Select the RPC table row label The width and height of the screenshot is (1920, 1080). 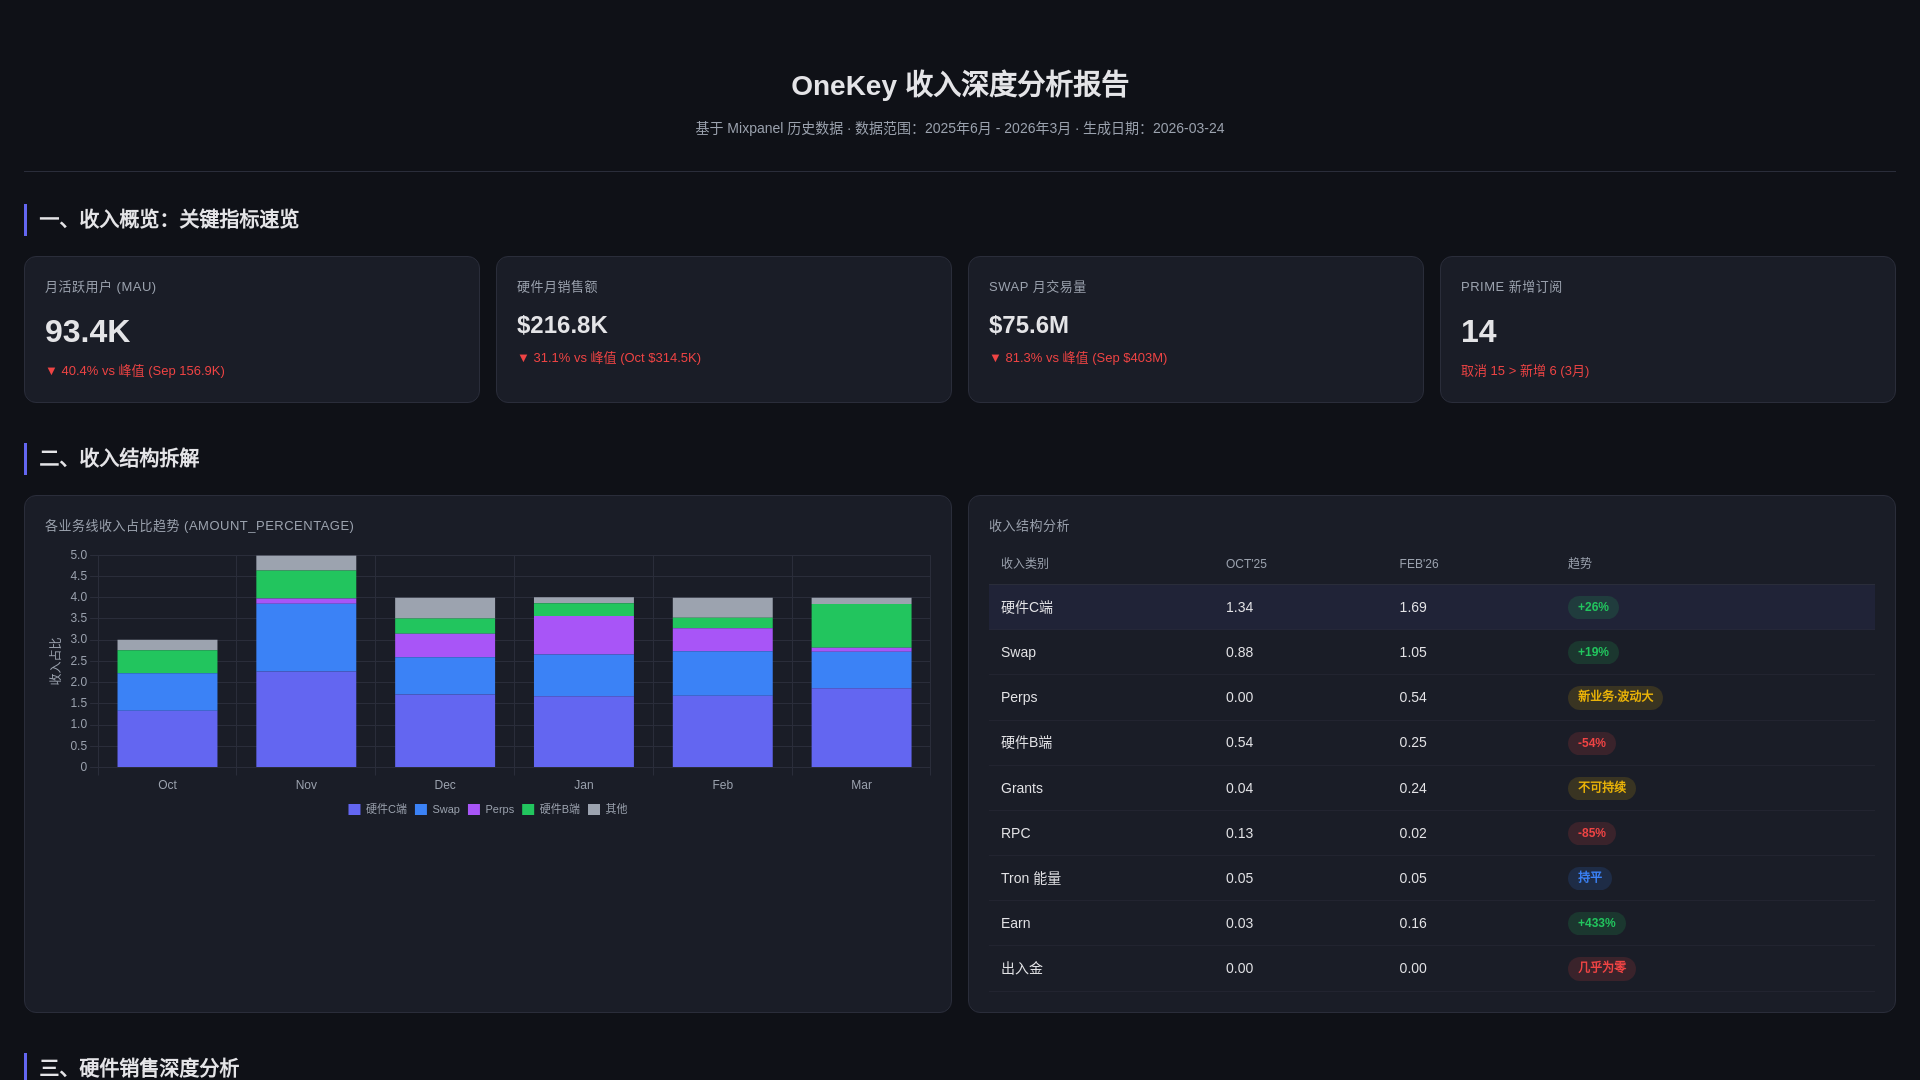click(1016, 833)
